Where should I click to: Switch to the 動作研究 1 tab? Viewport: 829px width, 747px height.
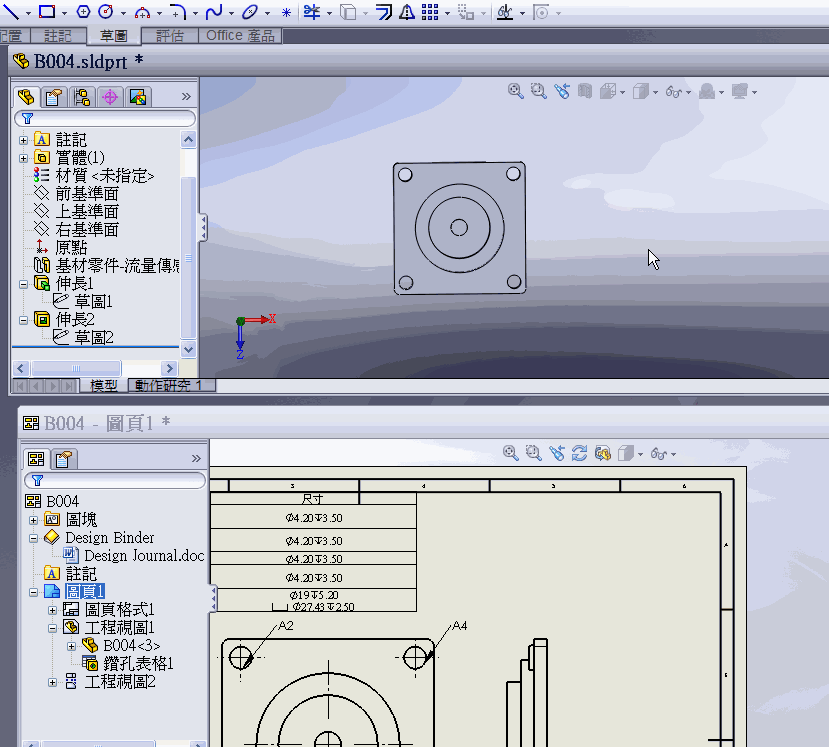[172, 385]
